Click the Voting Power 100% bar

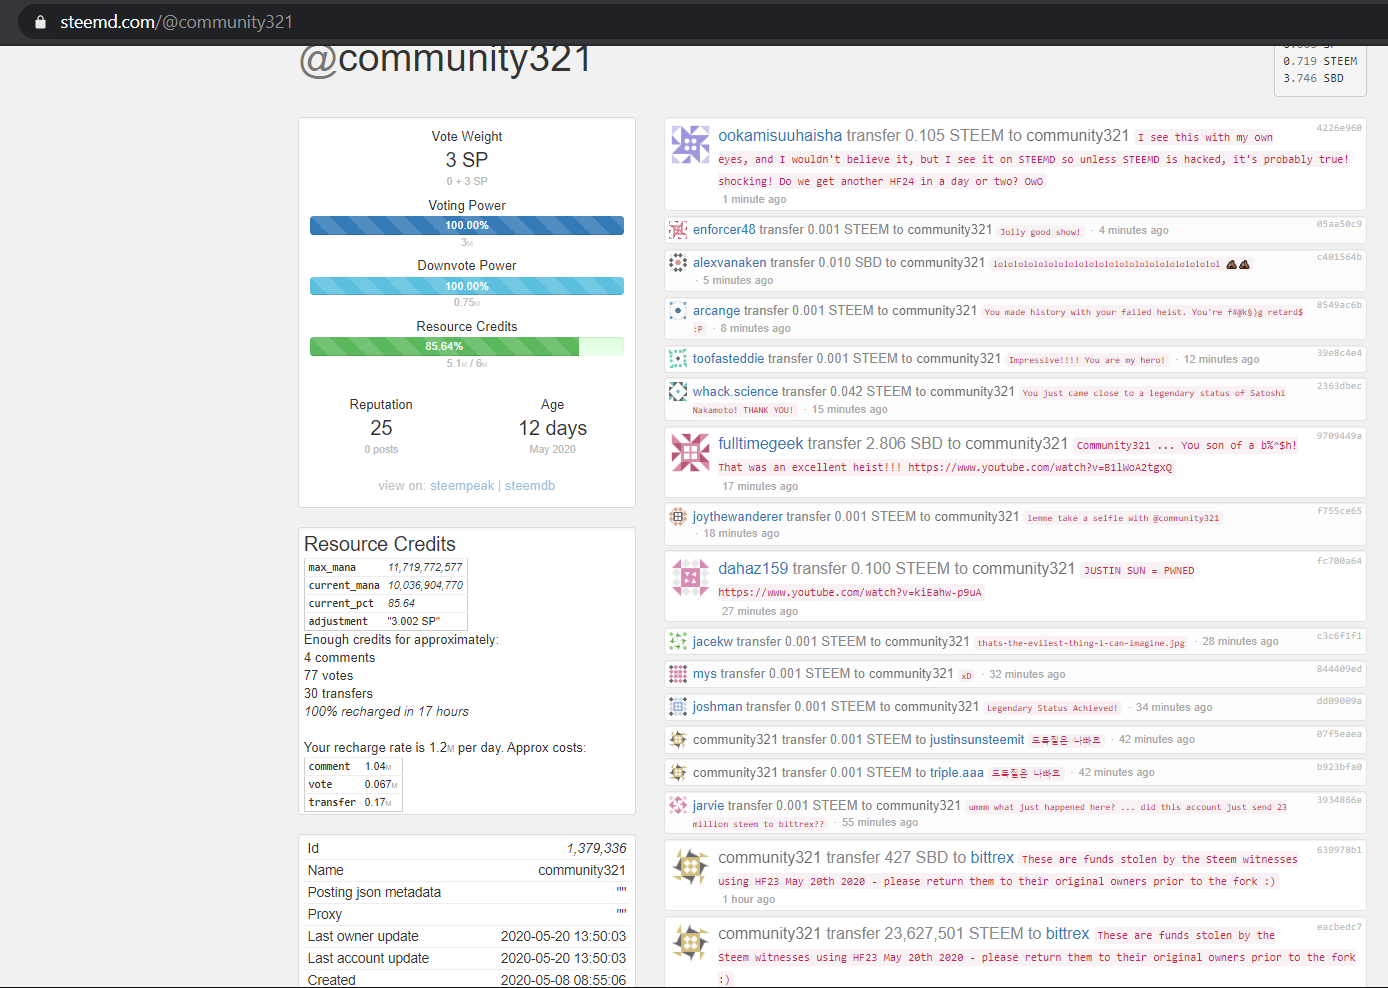467,226
